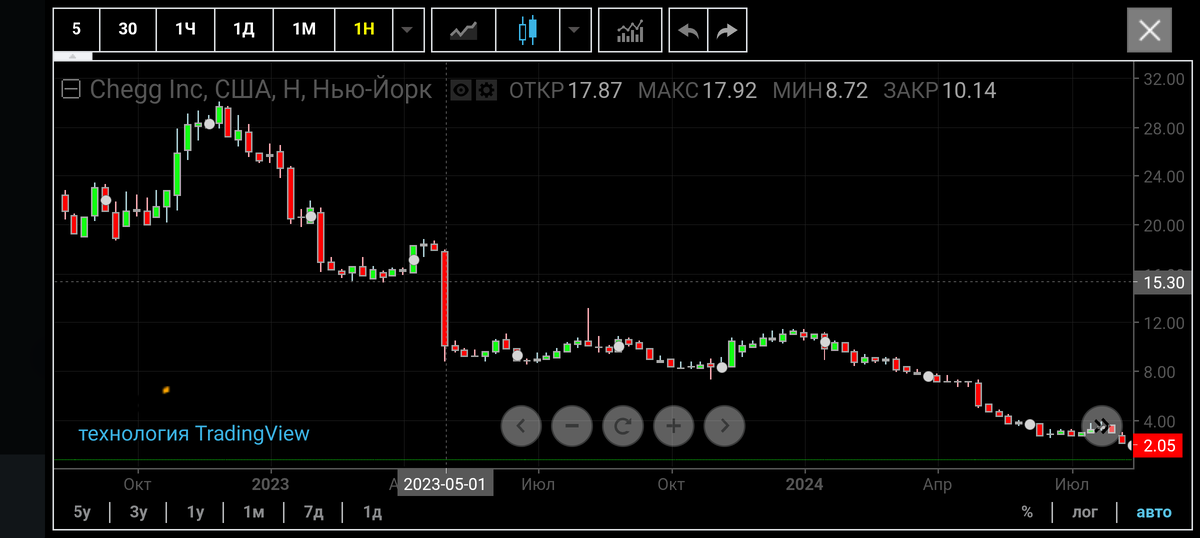
Task: Switch to the 1М monthly interval
Action: [x=304, y=29]
